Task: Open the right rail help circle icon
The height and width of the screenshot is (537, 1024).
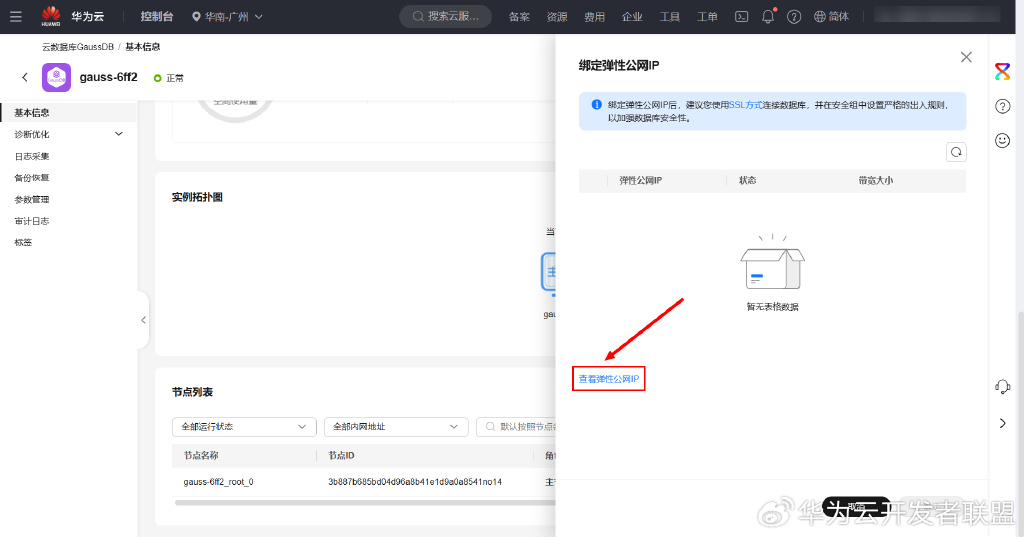Action: click(x=1002, y=106)
